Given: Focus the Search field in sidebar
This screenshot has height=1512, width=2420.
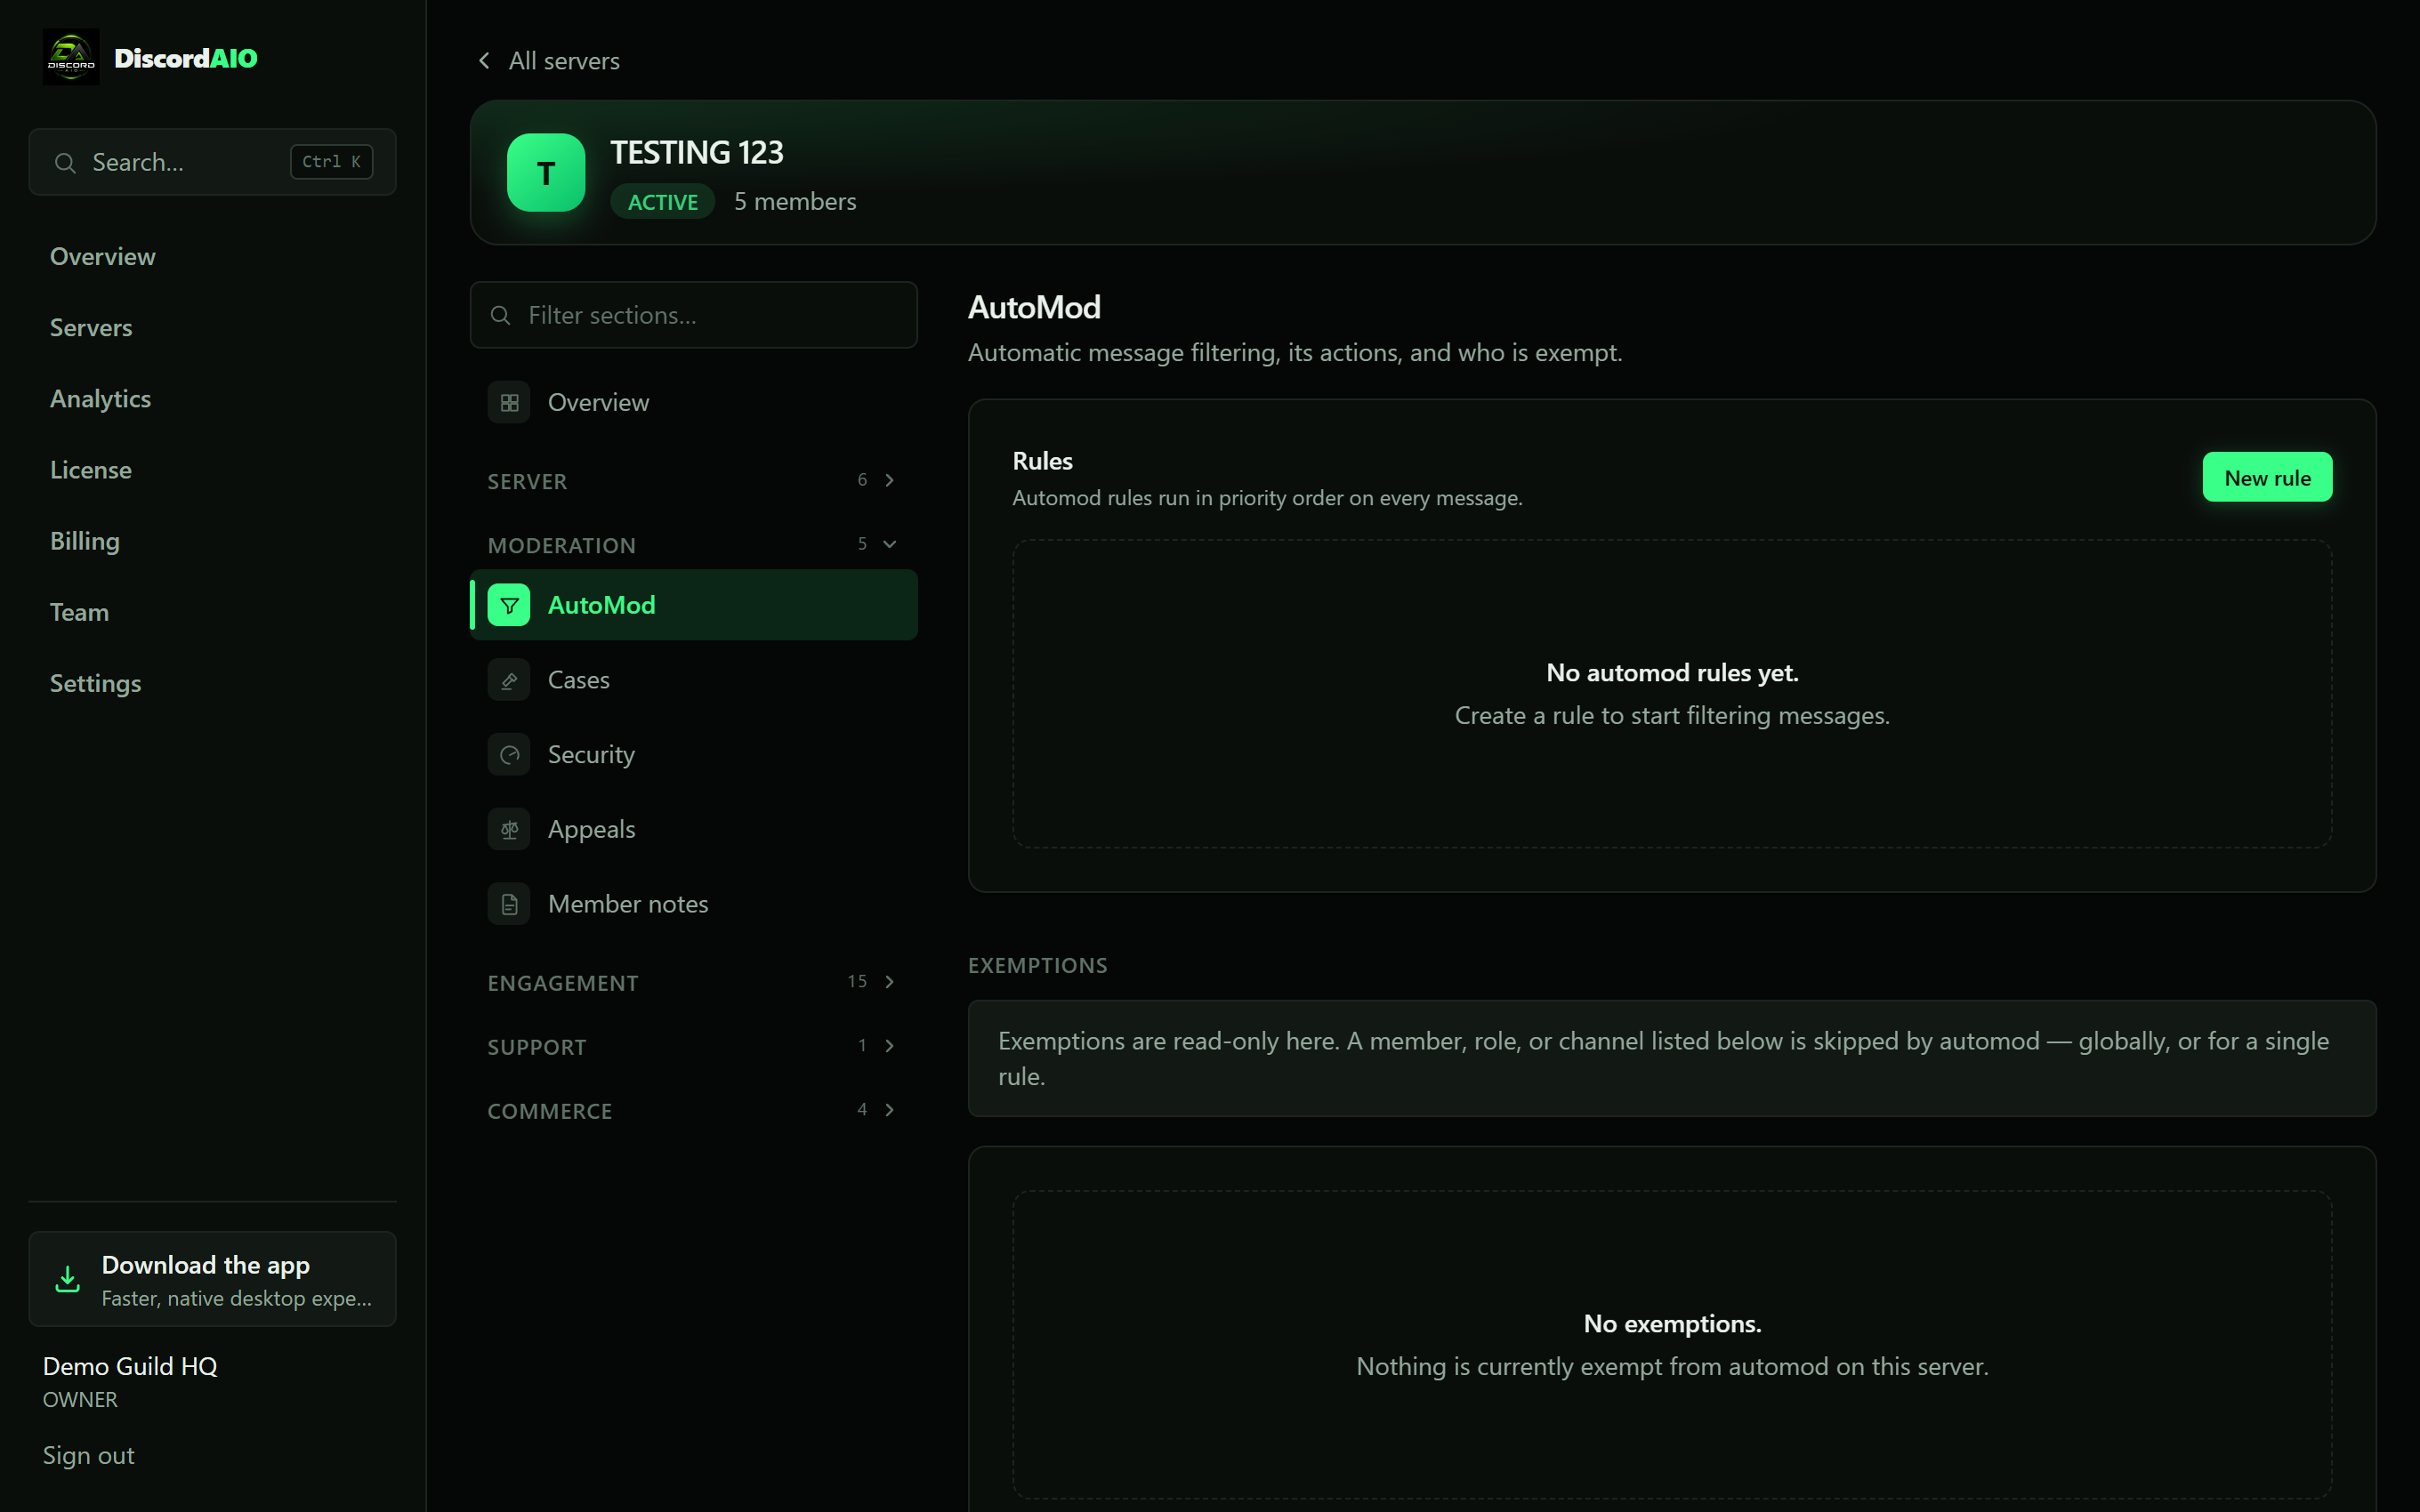Looking at the screenshot, I should (x=212, y=162).
